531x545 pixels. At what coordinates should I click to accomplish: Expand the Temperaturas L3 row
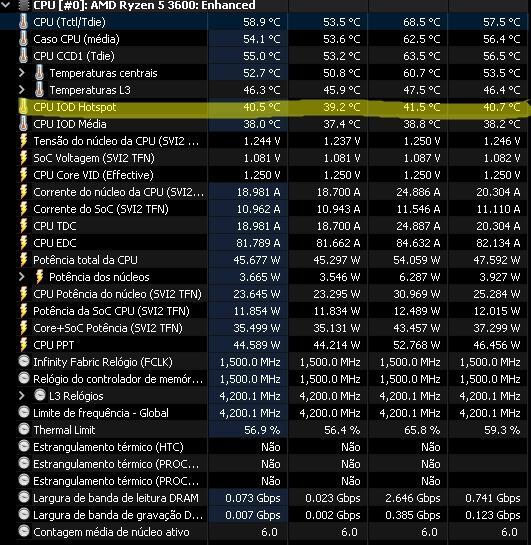(x=22, y=90)
